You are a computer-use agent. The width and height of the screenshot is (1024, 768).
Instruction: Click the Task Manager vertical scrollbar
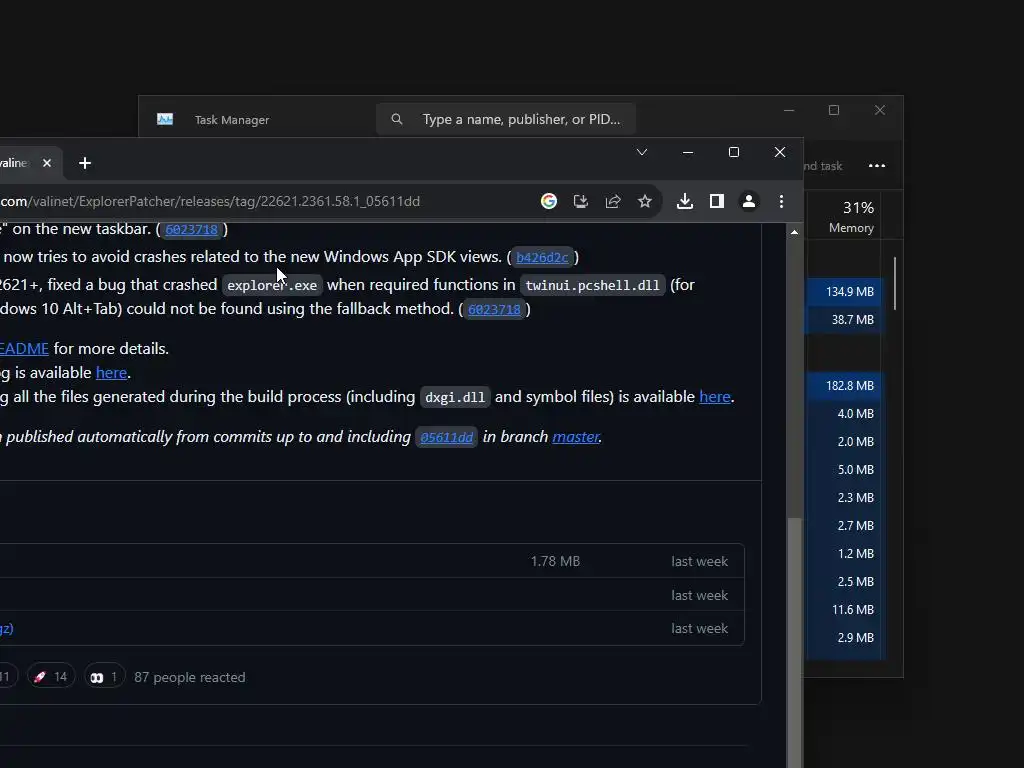tap(895, 283)
